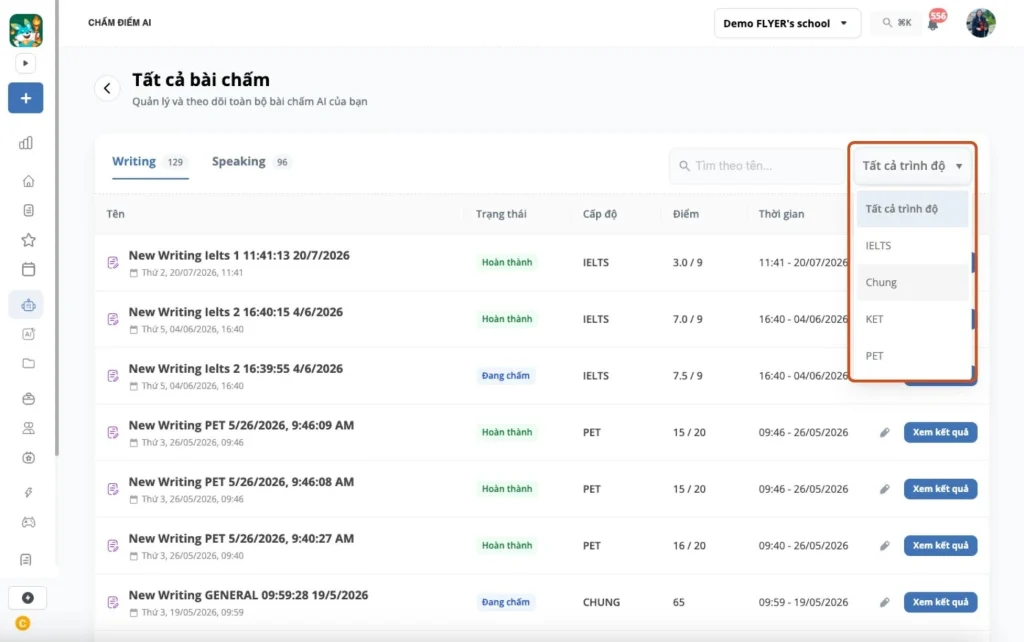Open "New Writing Ielts 2 16:40:15 4/6/2026" entry
1024x642 pixels.
click(x=236, y=312)
